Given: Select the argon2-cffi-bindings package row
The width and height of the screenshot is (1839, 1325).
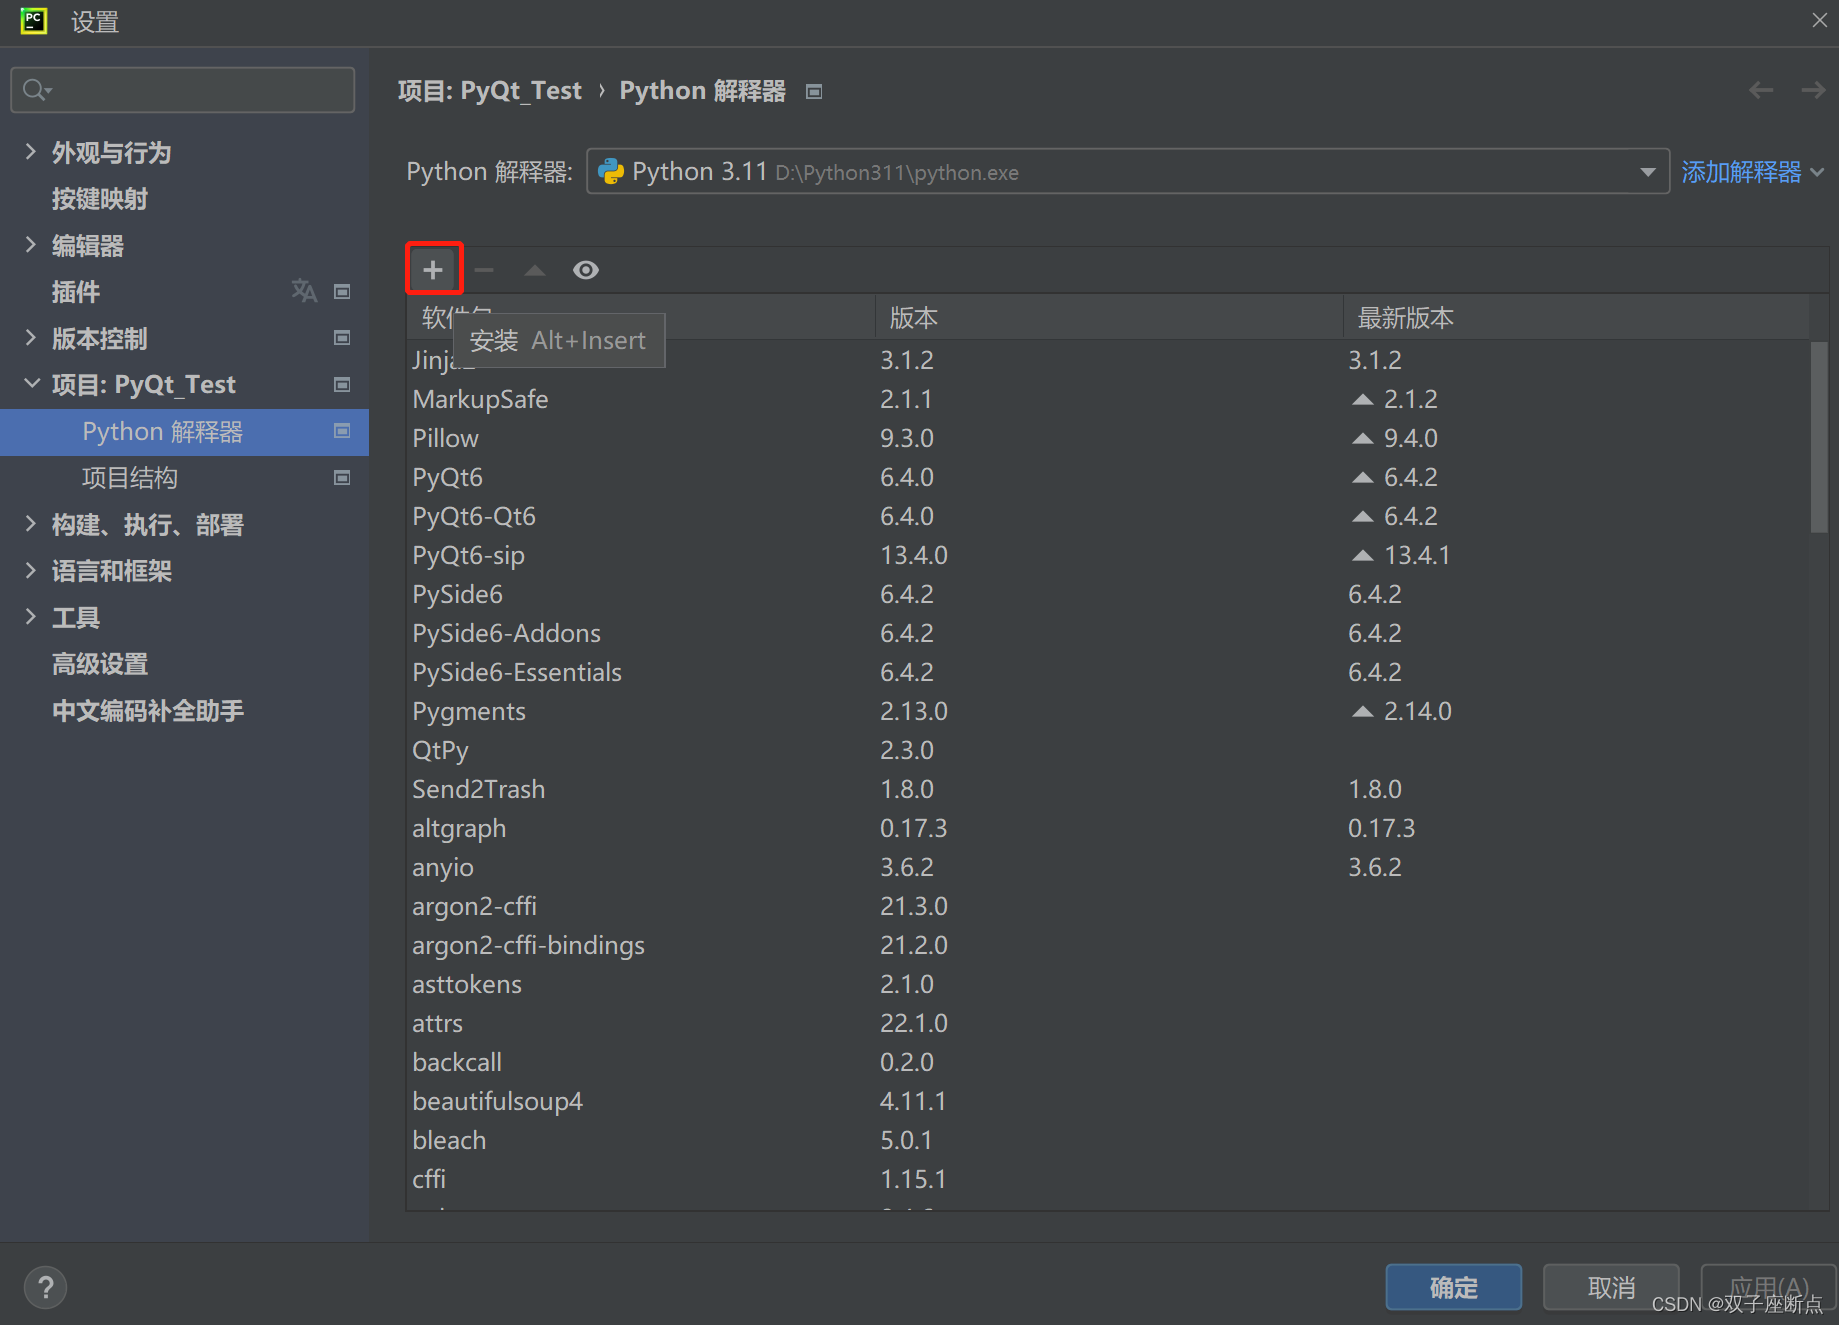Looking at the screenshot, I should (x=1108, y=945).
